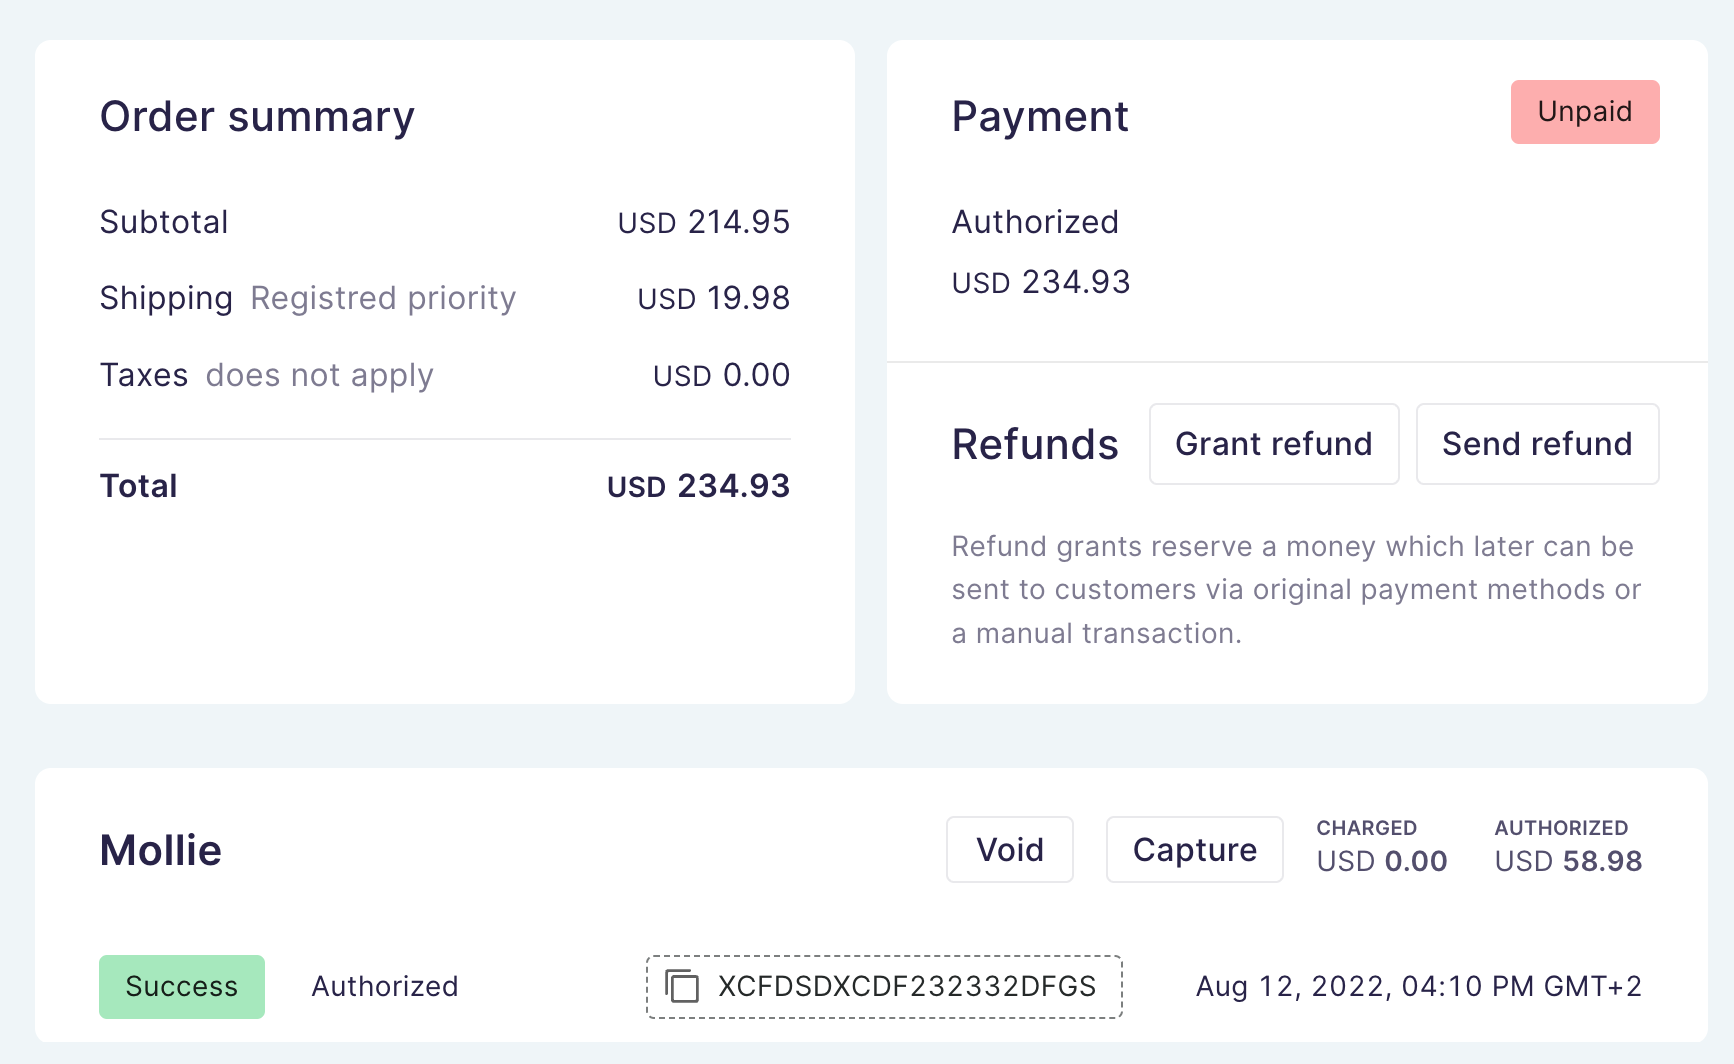Click the Refunds section heading
Screen dimensions: 1734x1064
pyautogui.click(x=1035, y=444)
